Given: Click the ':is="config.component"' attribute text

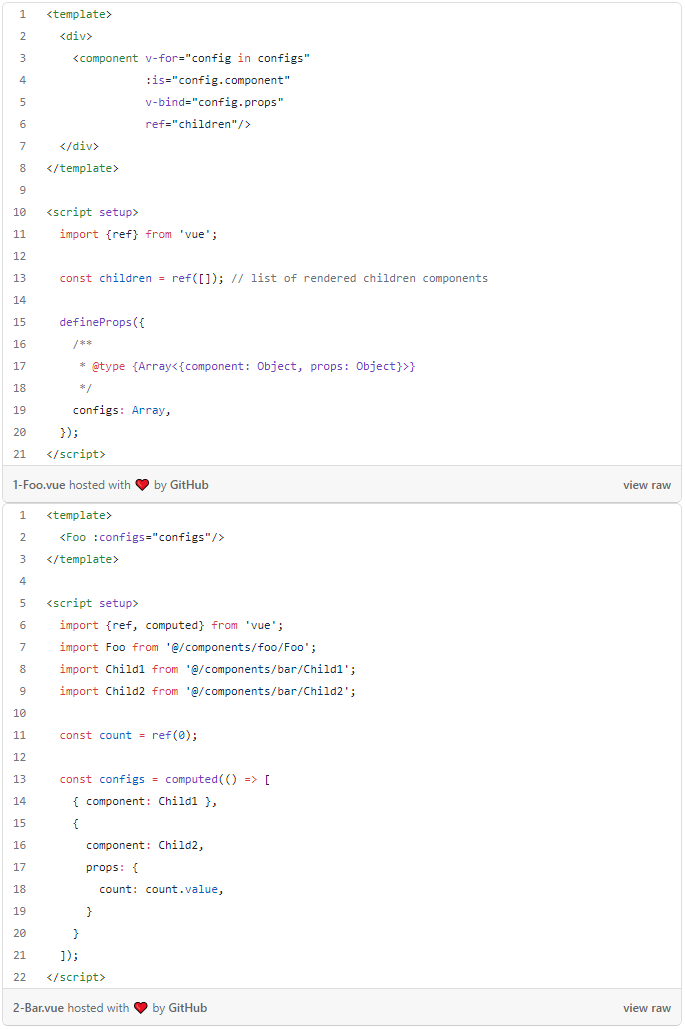Looking at the screenshot, I should click(x=218, y=80).
